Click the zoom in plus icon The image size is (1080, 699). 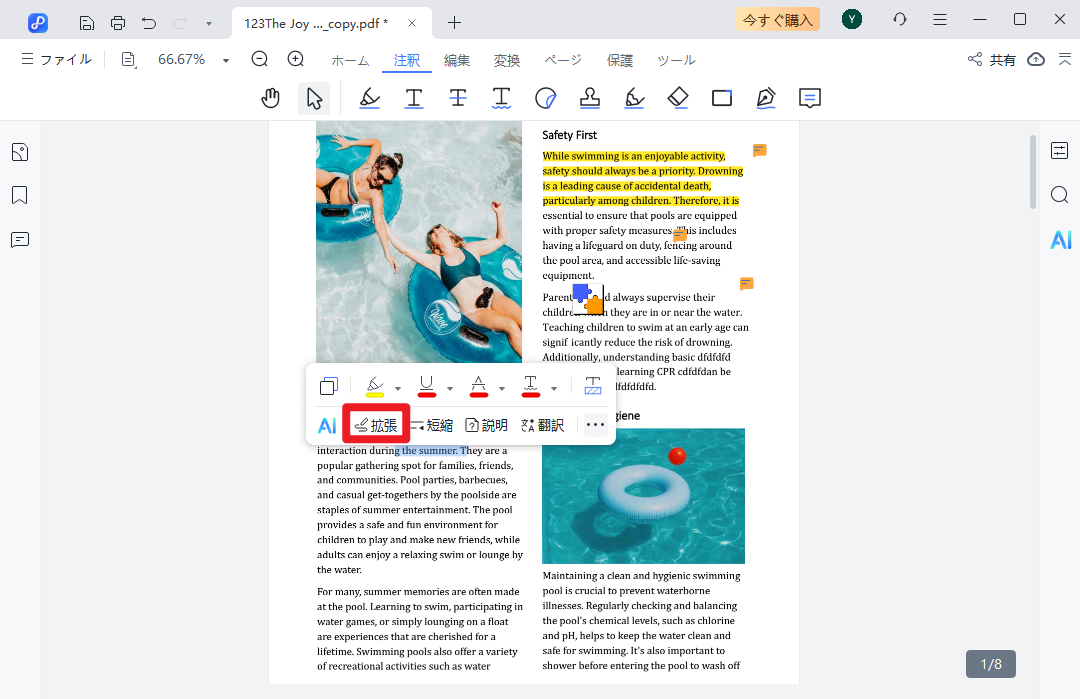pos(296,60)
